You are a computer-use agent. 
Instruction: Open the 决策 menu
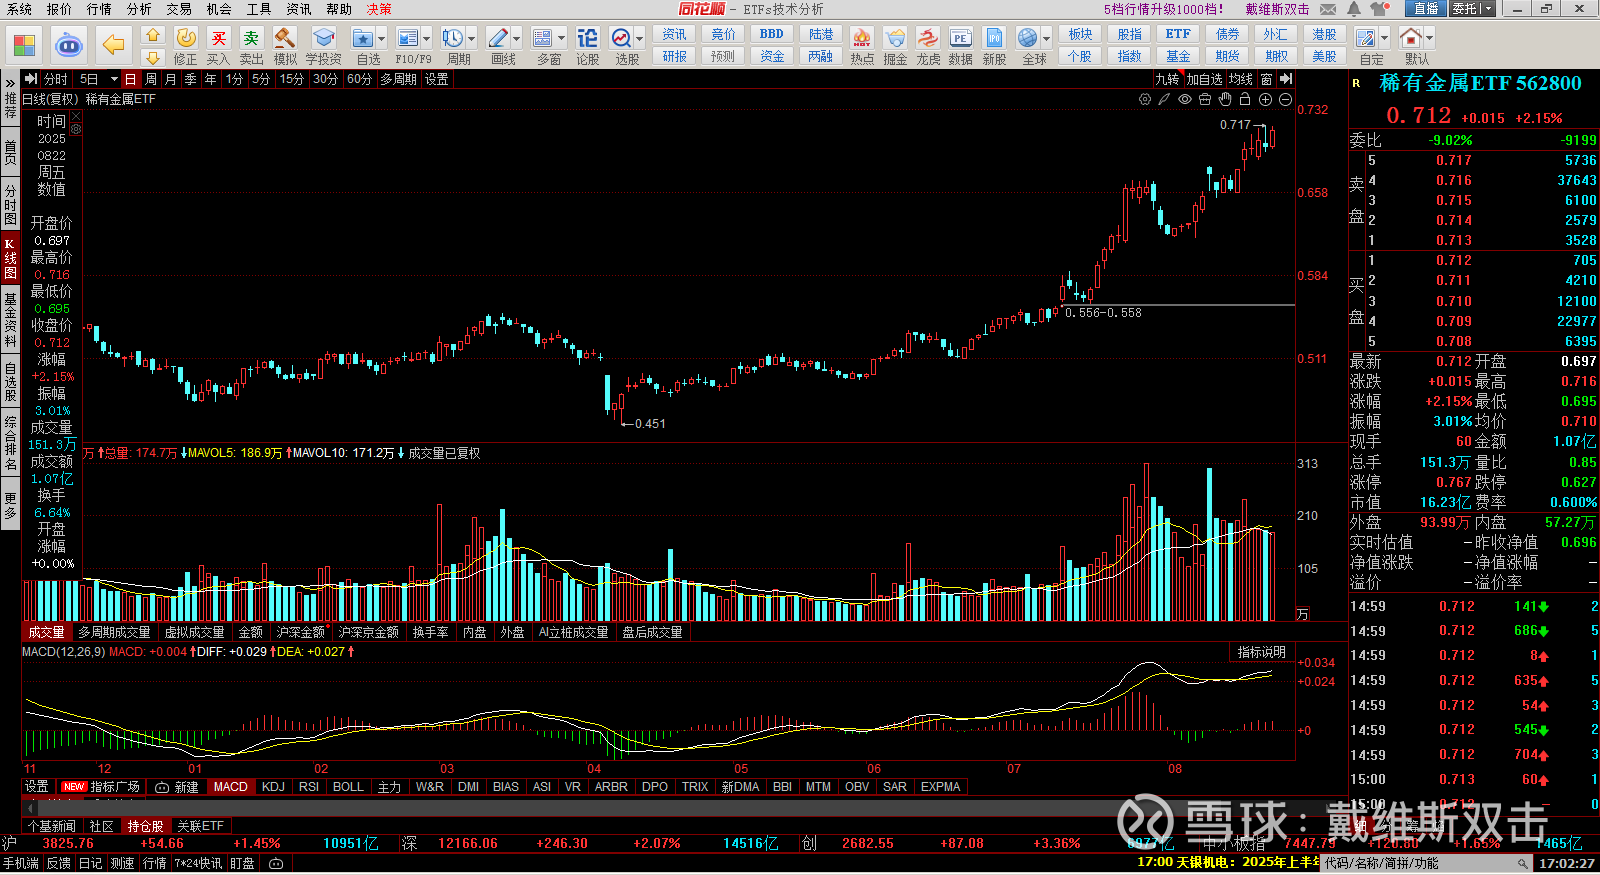[x=379, y=9]
